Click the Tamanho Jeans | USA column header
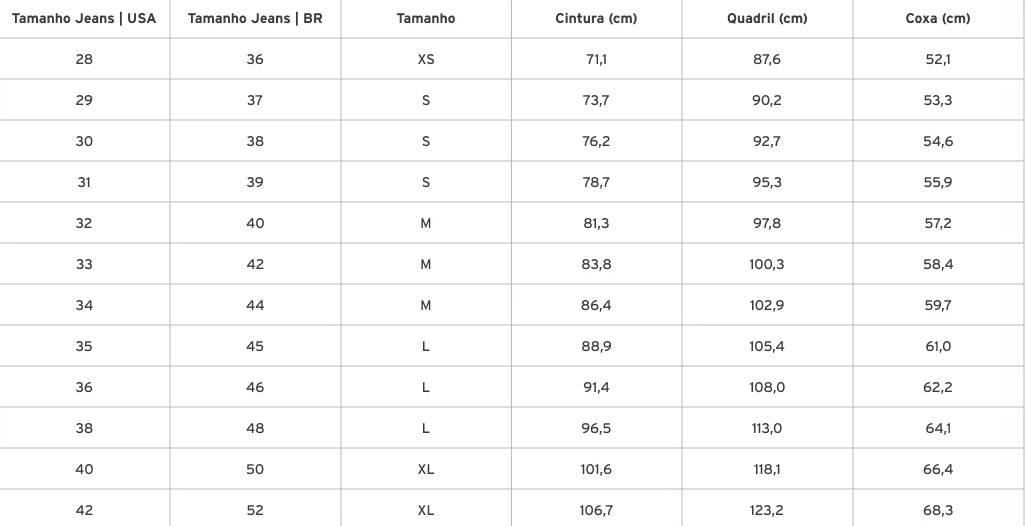 coord(84,18)
